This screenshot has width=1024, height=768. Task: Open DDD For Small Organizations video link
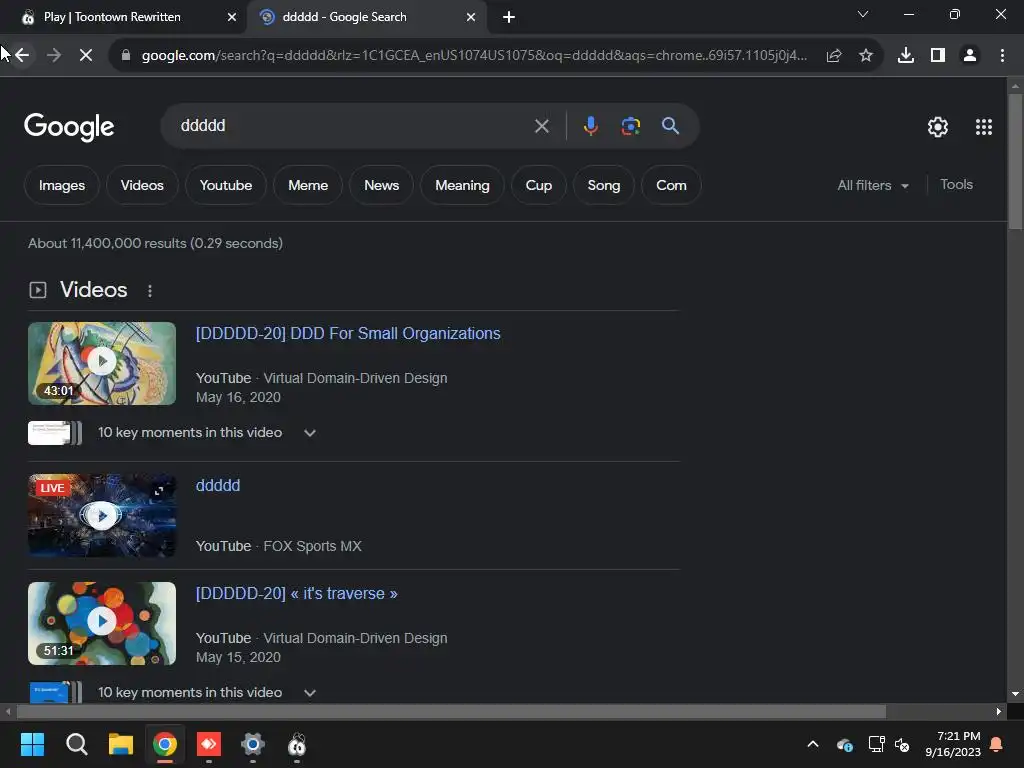point(348,334)
